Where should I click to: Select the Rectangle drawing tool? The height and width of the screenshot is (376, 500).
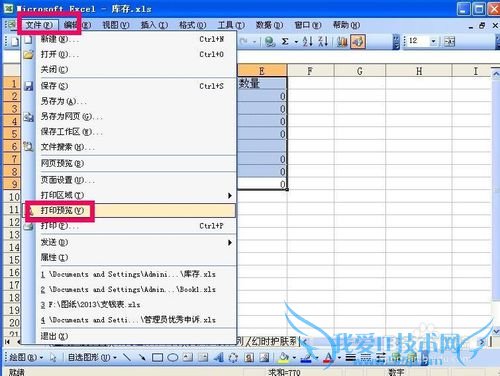(157, 358)
